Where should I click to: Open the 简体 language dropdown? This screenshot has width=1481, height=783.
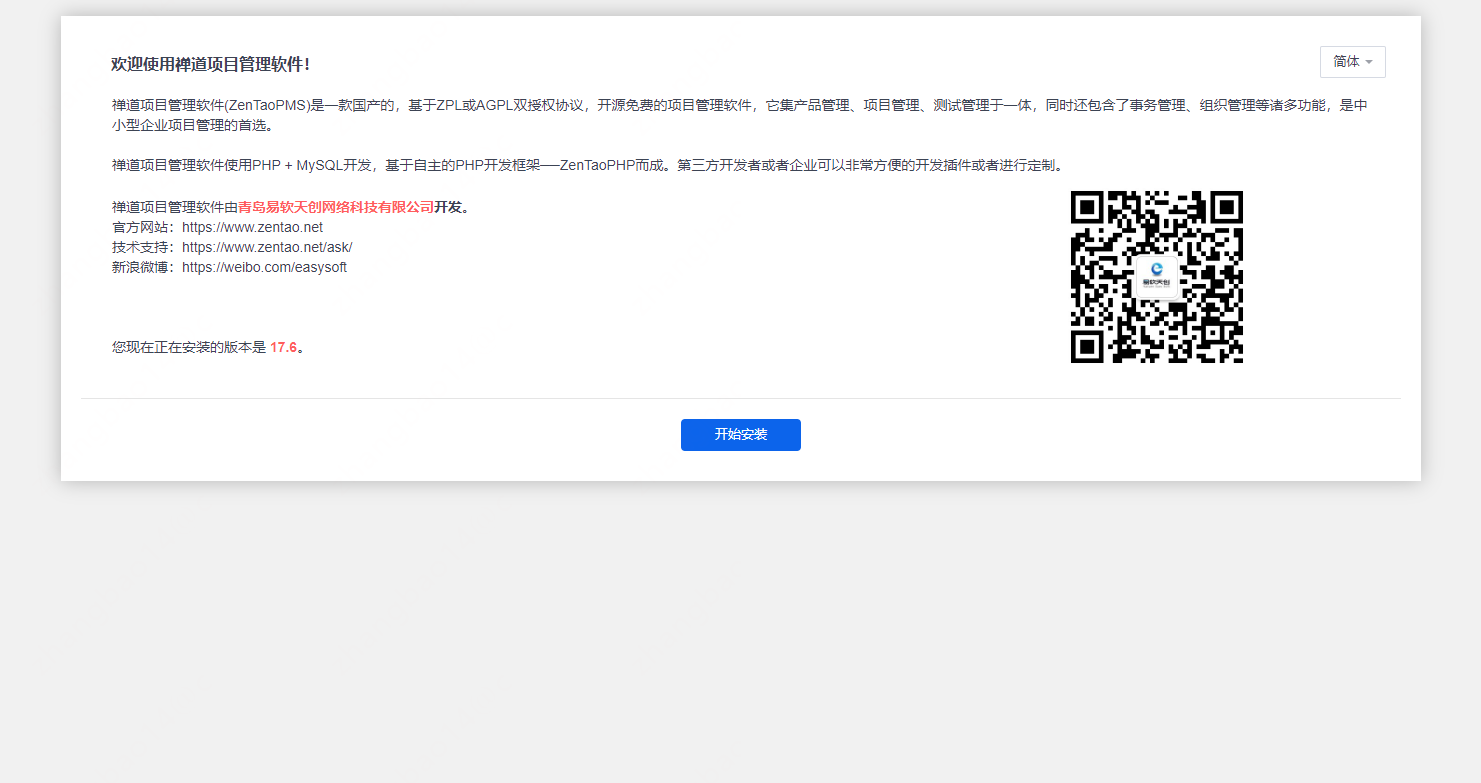(1352, 62)
